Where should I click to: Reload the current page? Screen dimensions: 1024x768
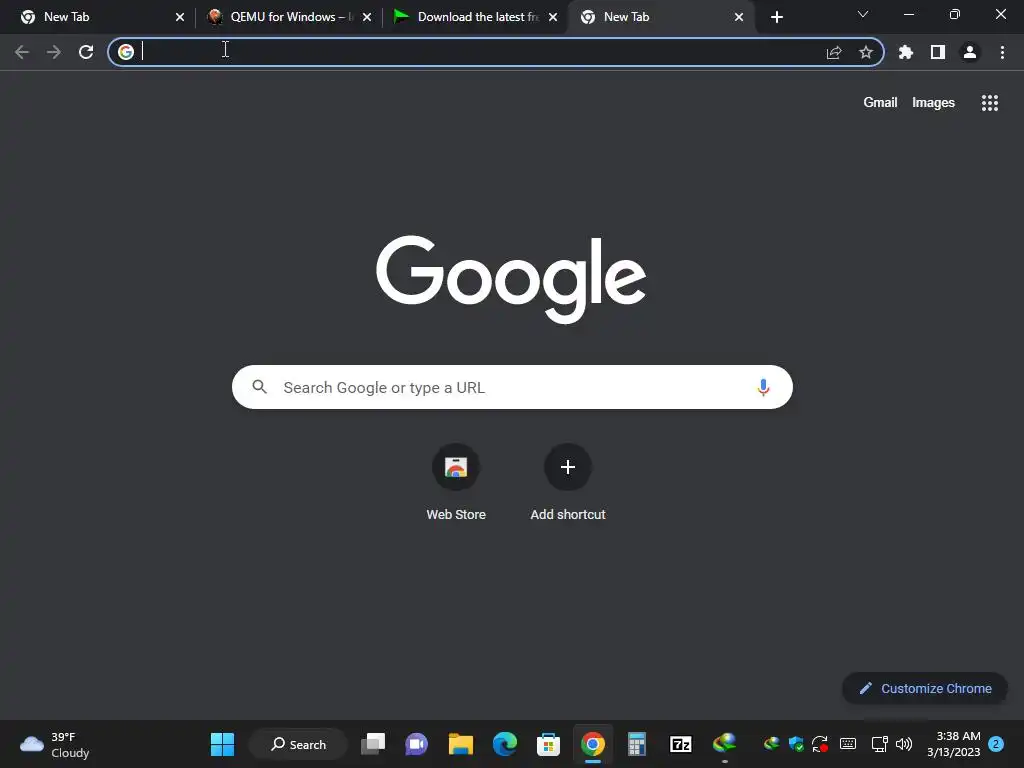click(86, 52)
